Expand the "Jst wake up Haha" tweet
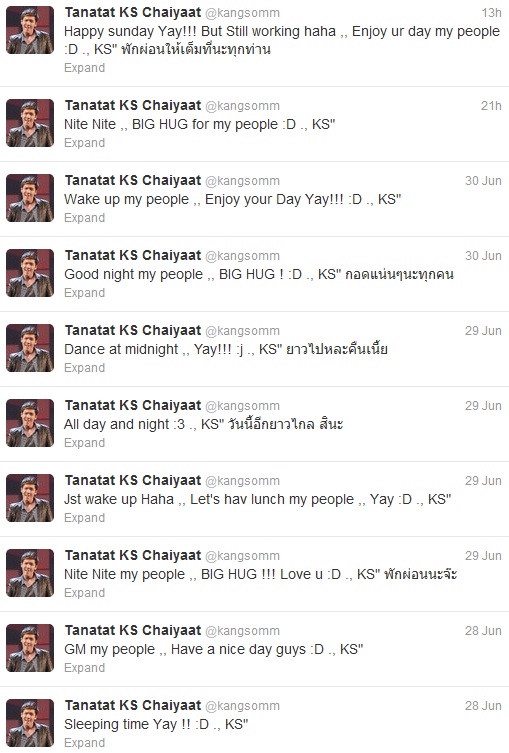Image resolution: width=509 pixels, height=753 pixels. (x=85, y=517)
